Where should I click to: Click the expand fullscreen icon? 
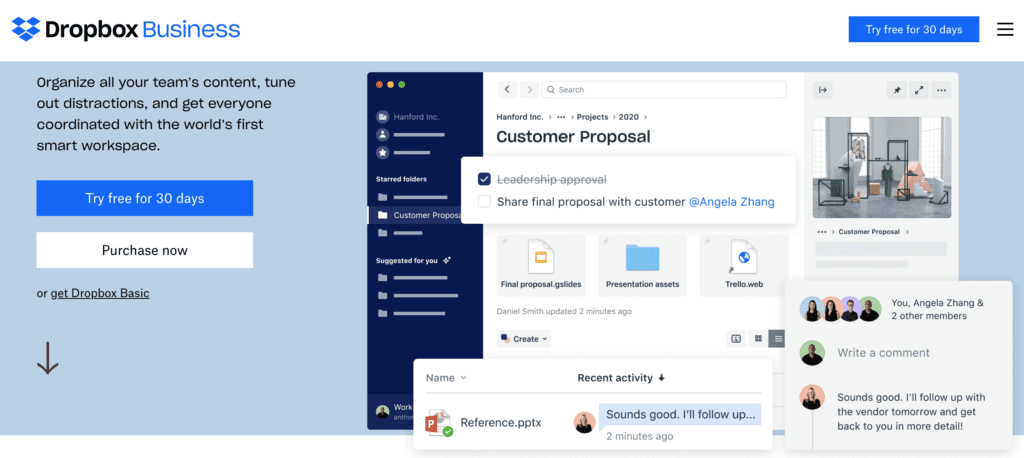[x=919, y=90]
